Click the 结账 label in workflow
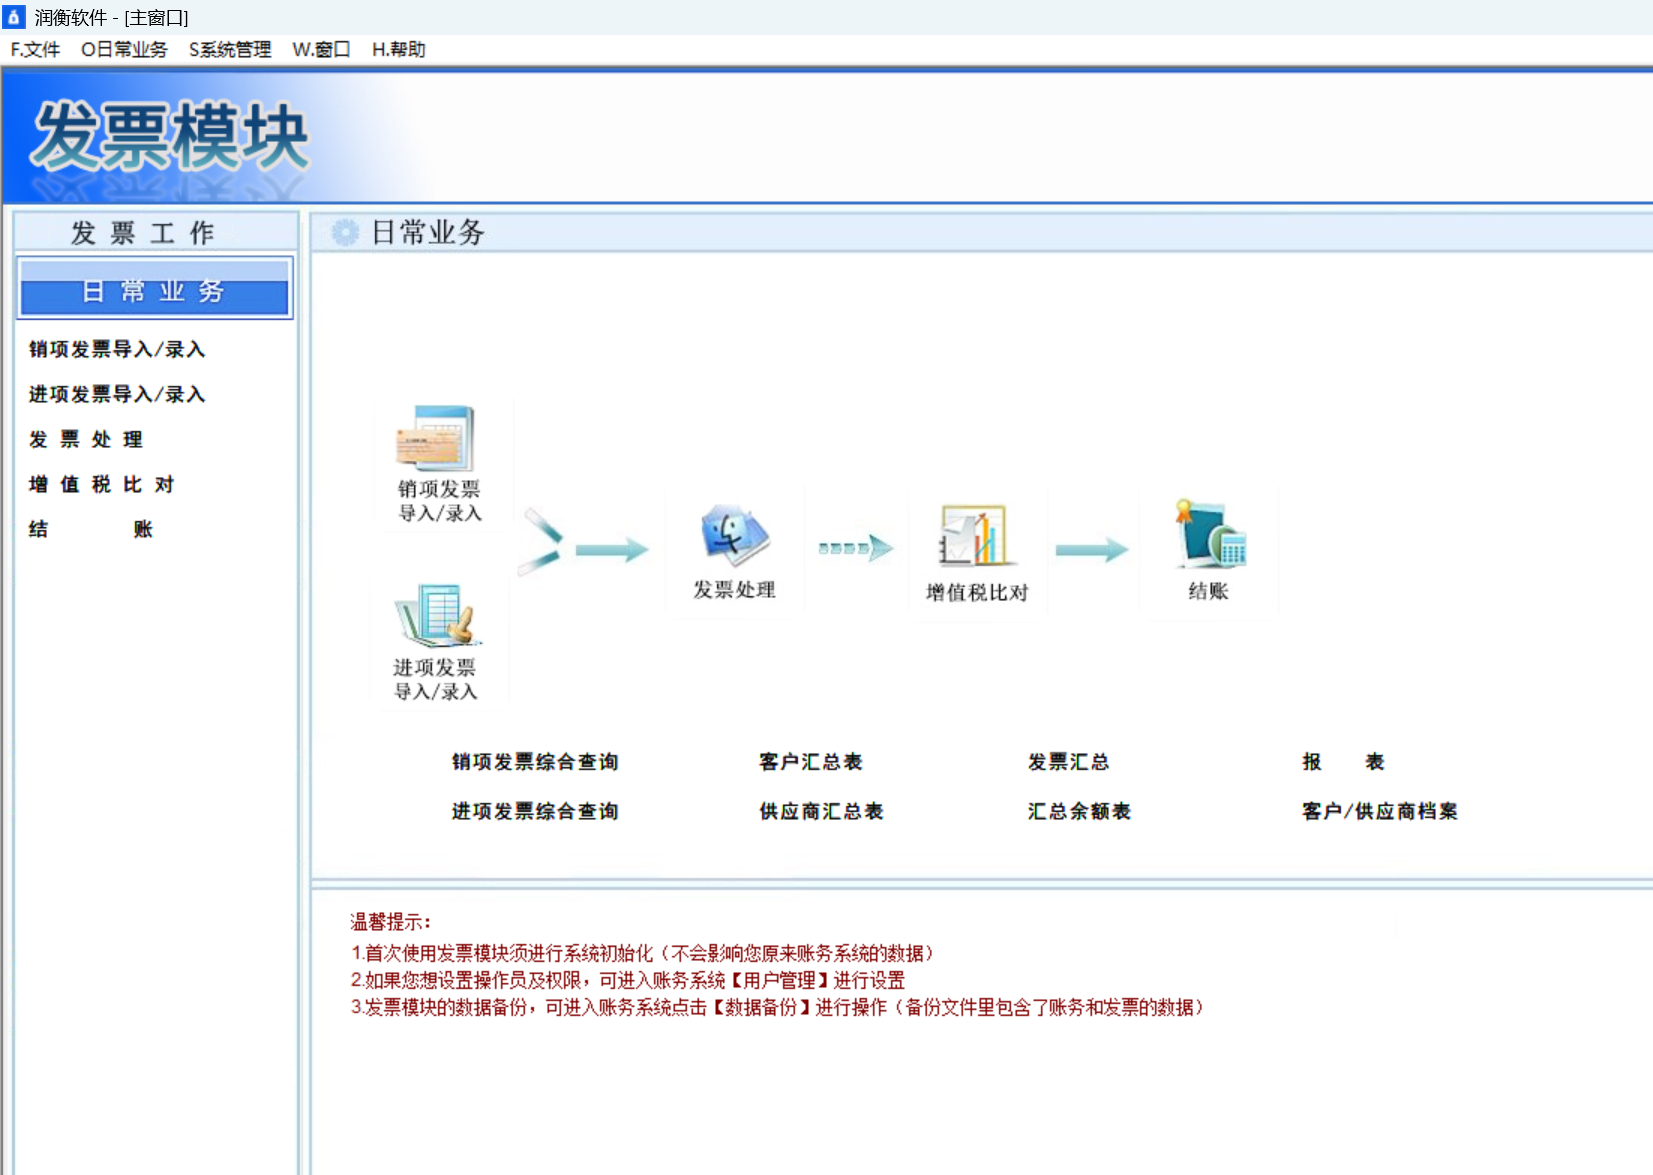Viewport: 1653px width, 1175px height. tap(1209, 591)
